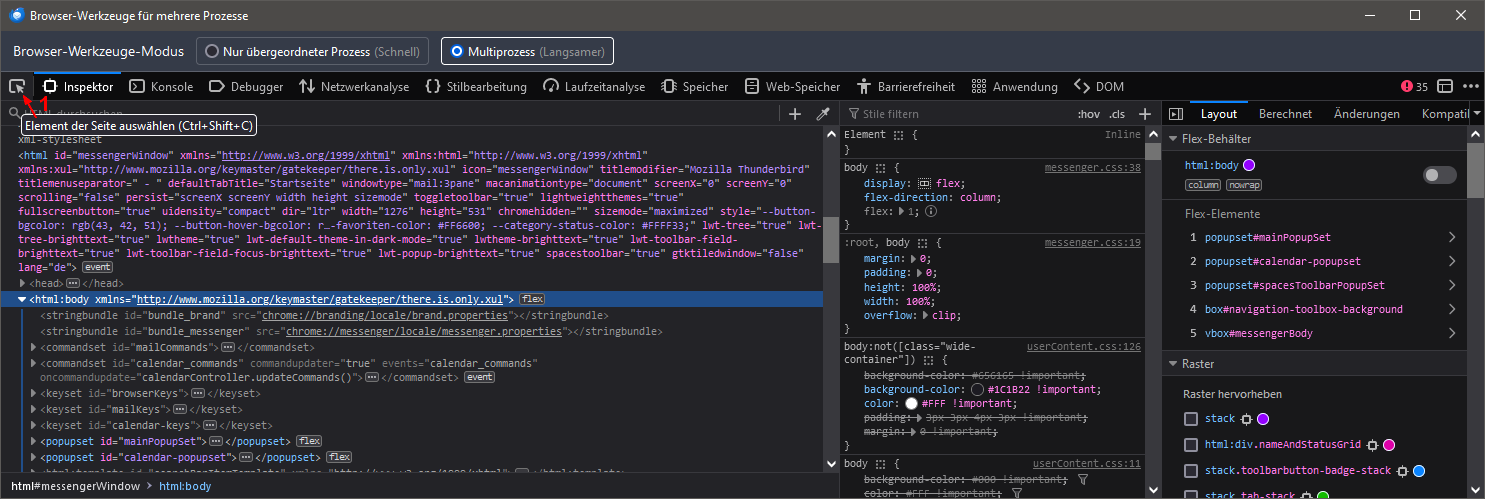Select the Multiprozess radio button

pos(457,51)
